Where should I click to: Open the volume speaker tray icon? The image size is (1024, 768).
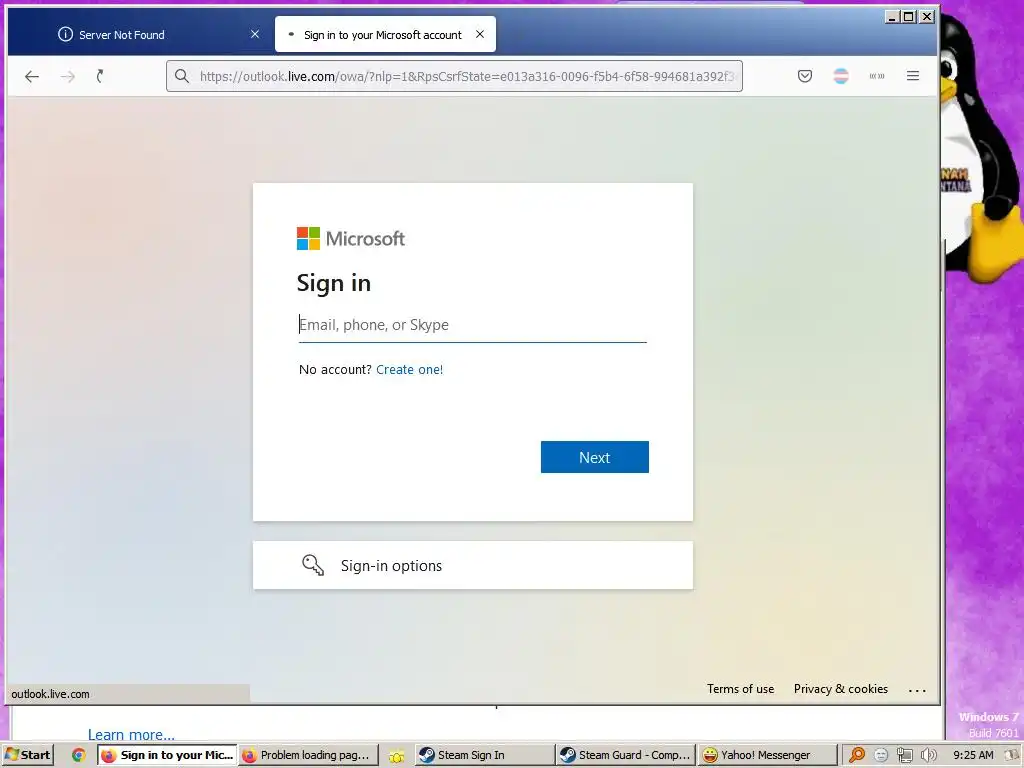[x=928, y=755]
